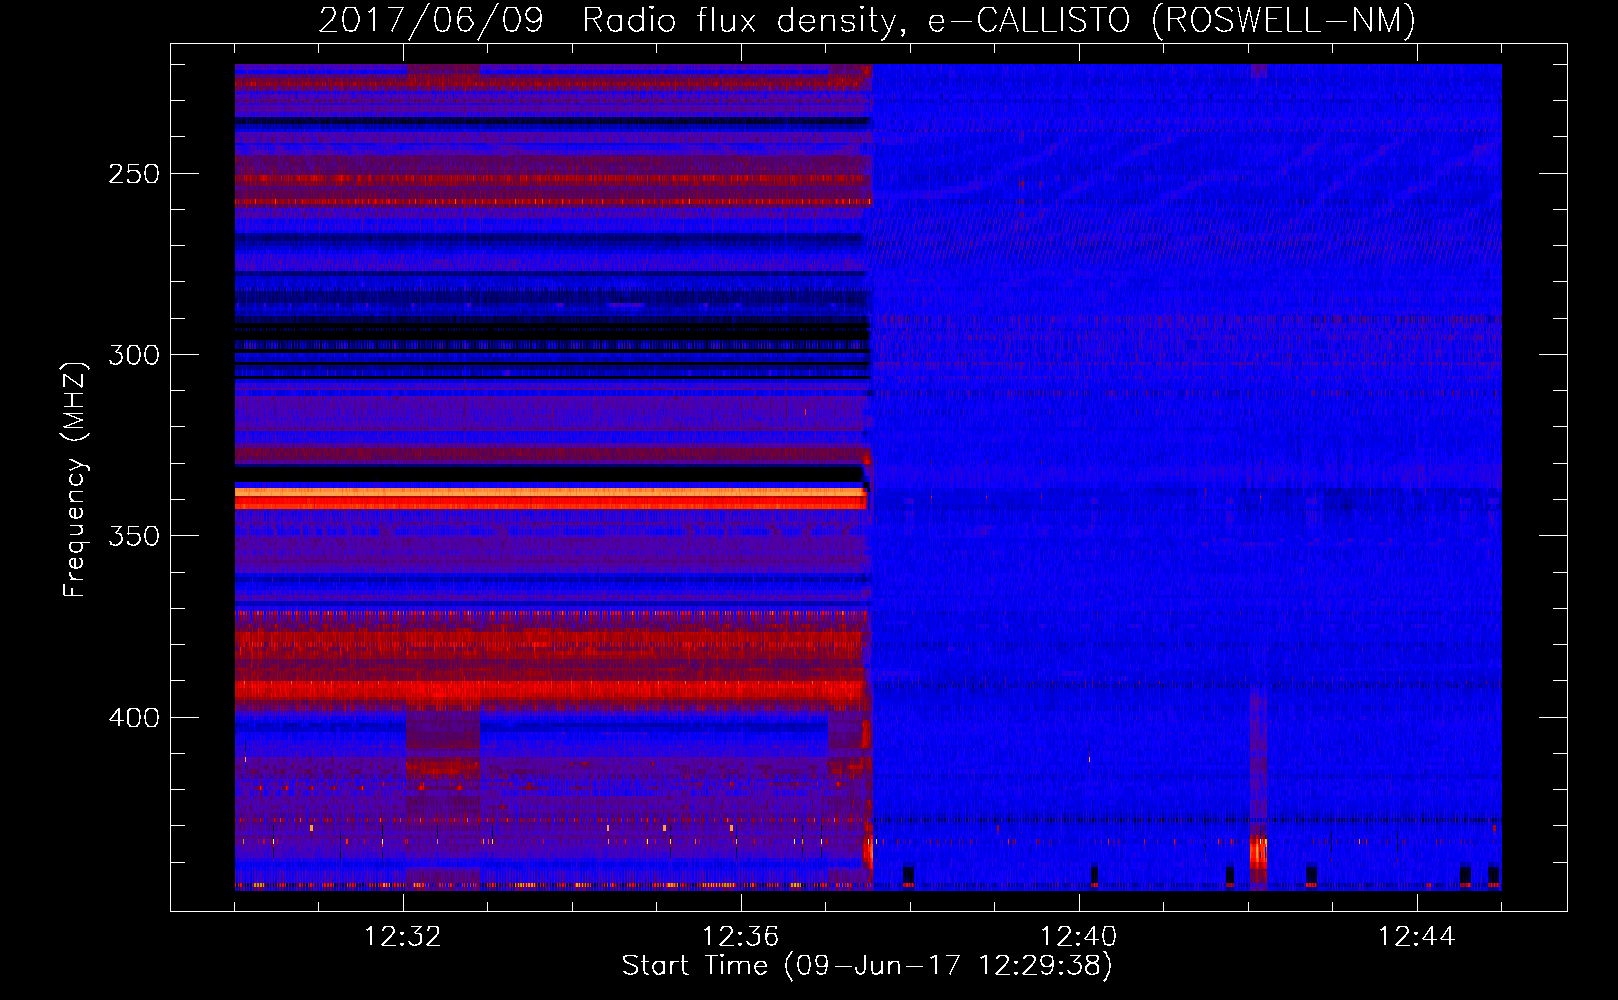Screen dimensions: 1618x1000
Task: Click the y-axis label "Frequency (MHZ)"
Action: click(x=75, y=479)
